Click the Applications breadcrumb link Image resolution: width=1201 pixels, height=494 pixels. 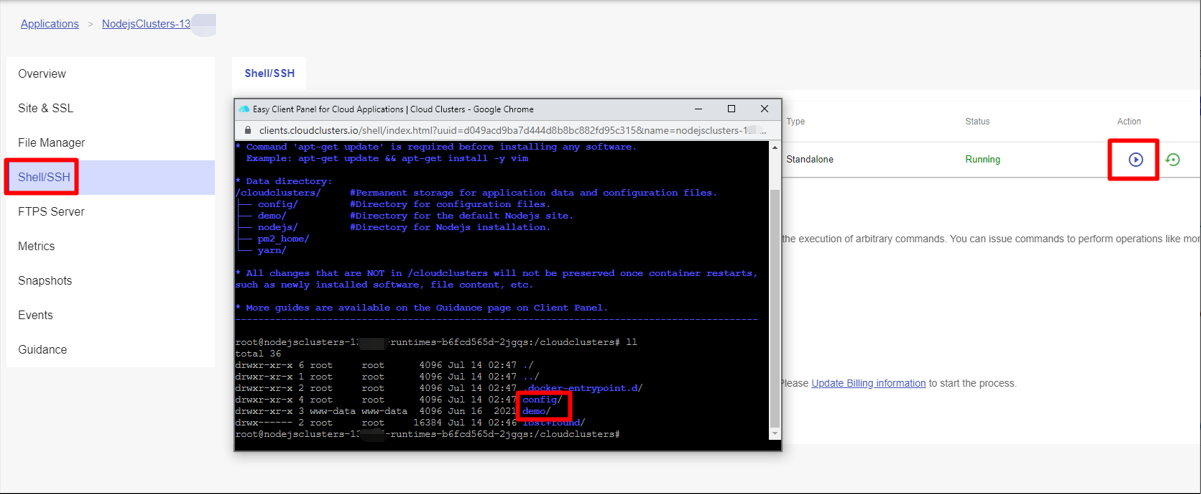(x=50, y=24)
